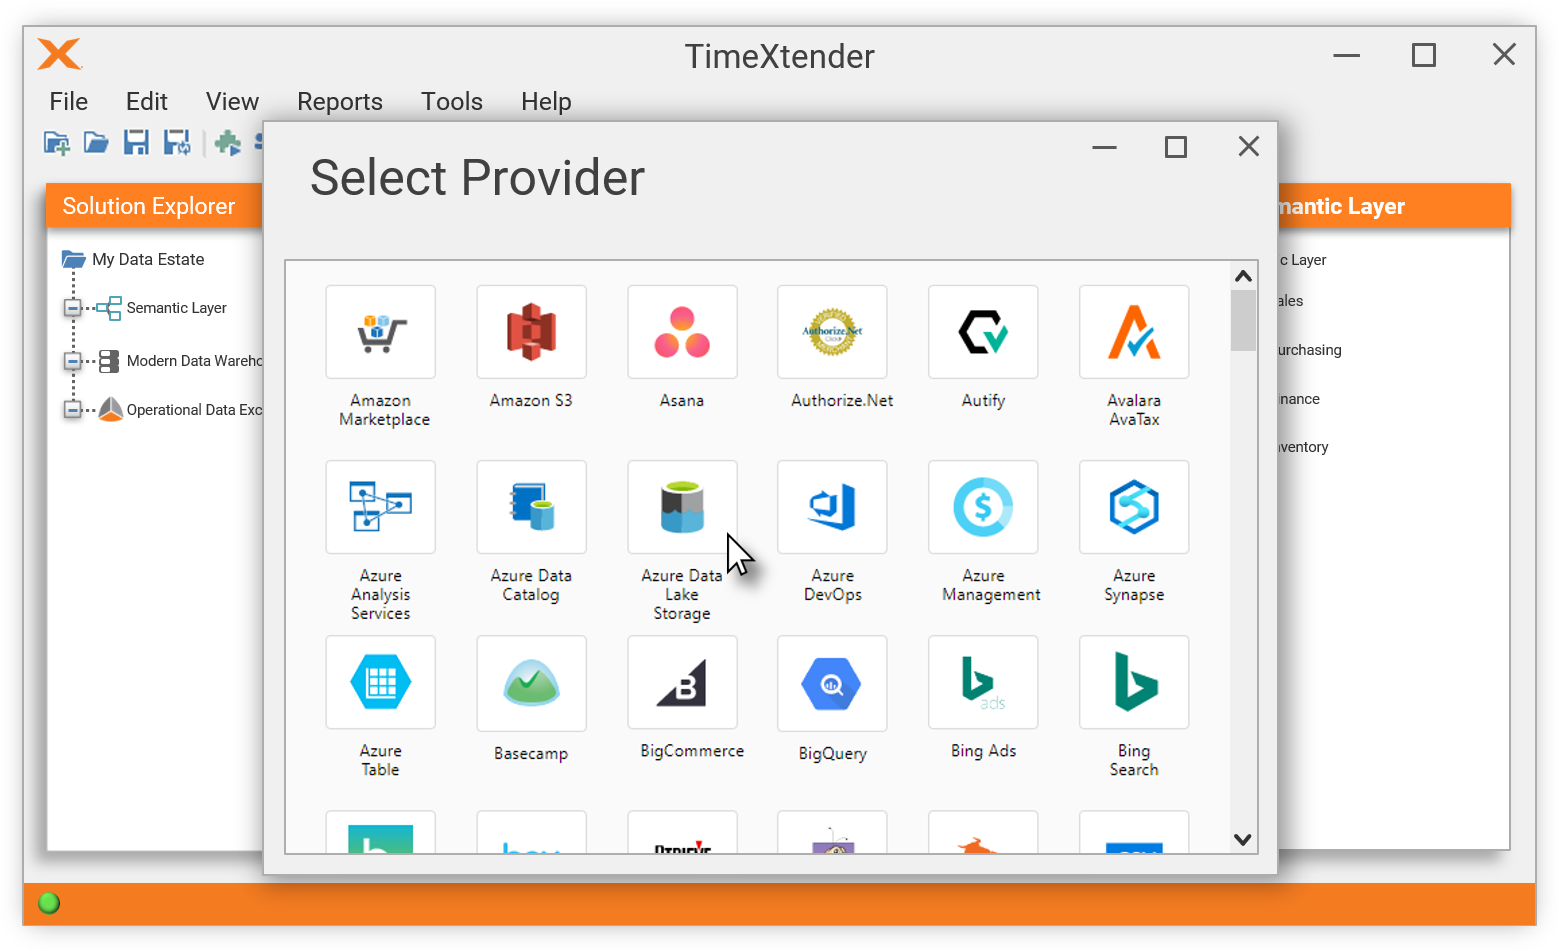Screen dimensions: 1559x951
Task: Pick the Avalara AvaTax provider icon
Action: click(x=1133, y=332)
